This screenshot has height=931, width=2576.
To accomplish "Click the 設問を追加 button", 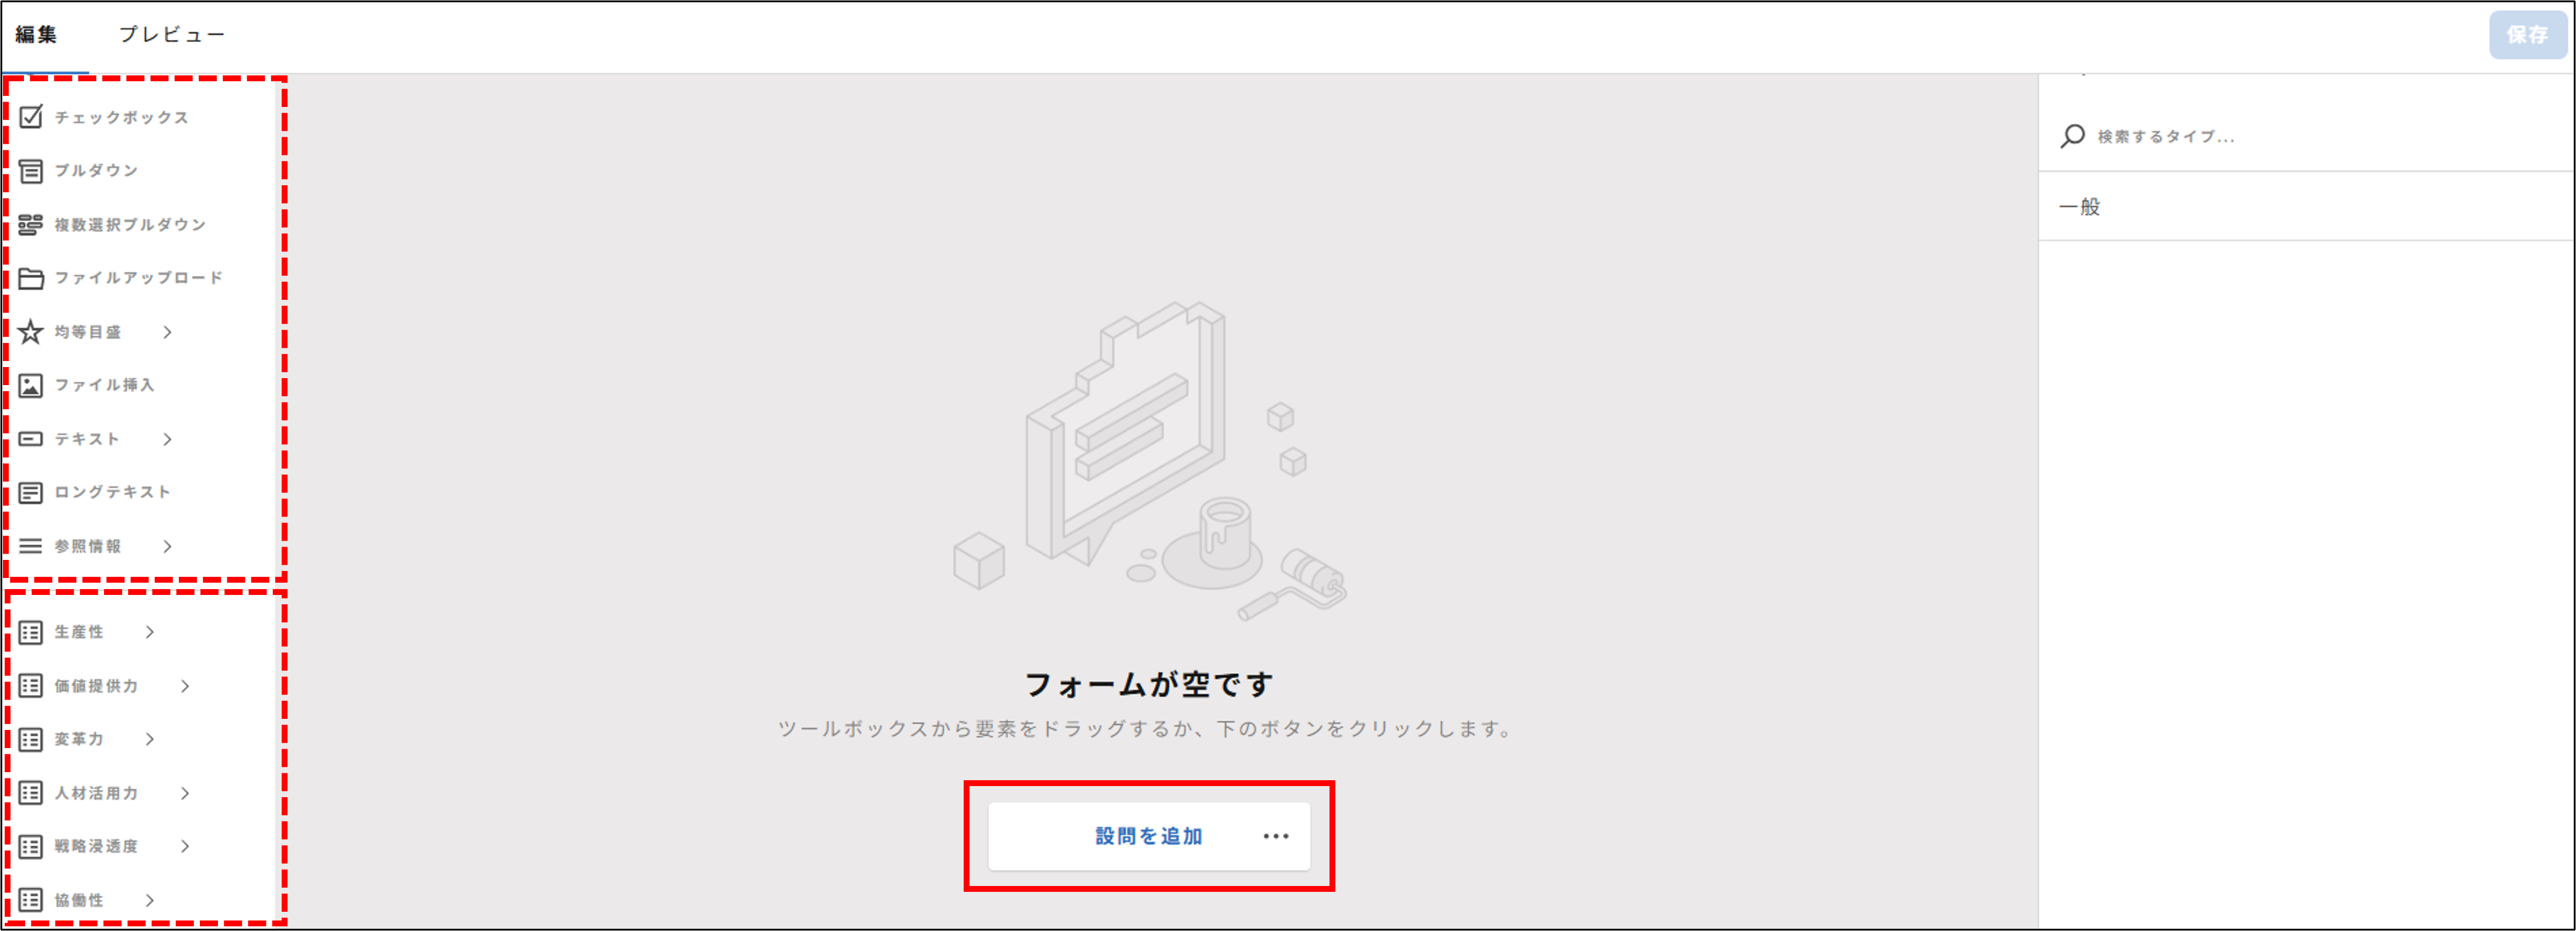I will tap(1148, 836).
